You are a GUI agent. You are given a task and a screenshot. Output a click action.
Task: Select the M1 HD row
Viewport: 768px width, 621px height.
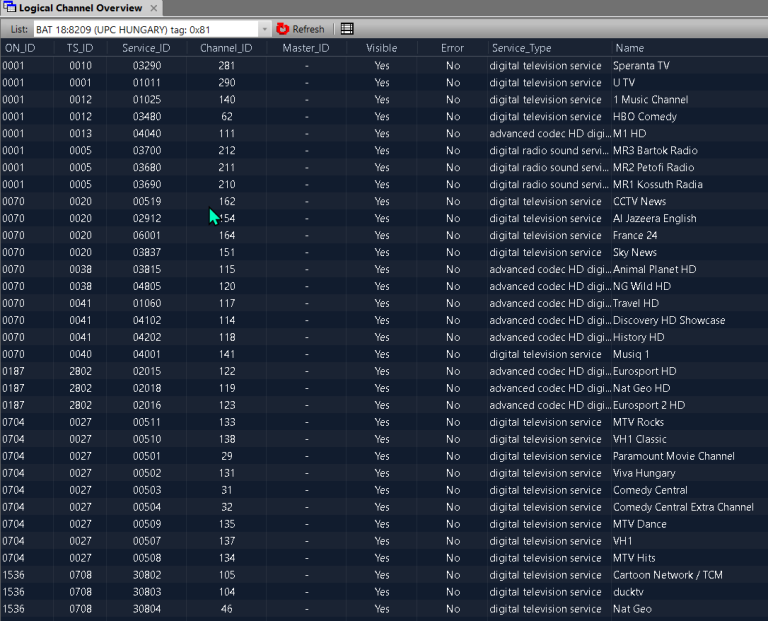[384, 134]
